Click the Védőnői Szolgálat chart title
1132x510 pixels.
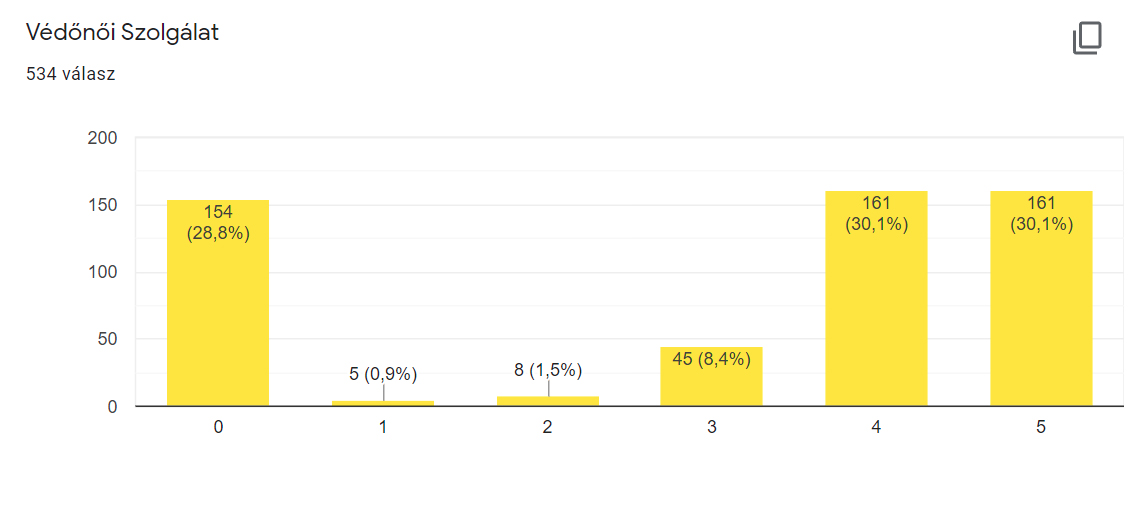122,33
